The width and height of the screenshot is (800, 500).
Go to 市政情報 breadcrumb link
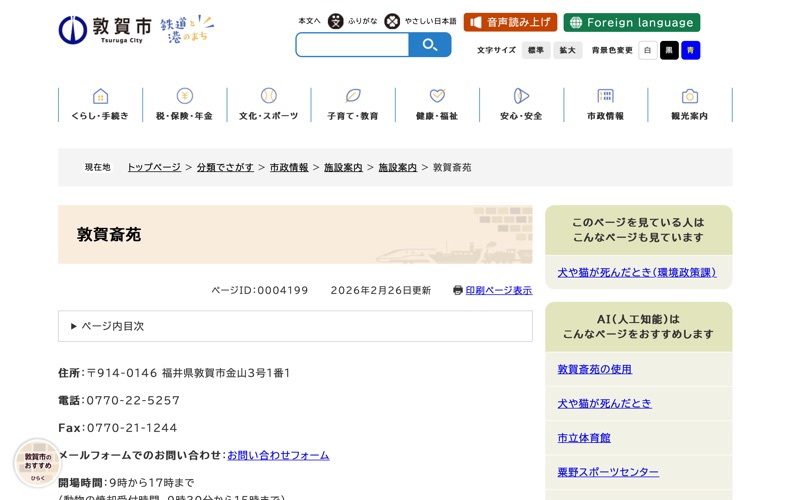(289, 167)
